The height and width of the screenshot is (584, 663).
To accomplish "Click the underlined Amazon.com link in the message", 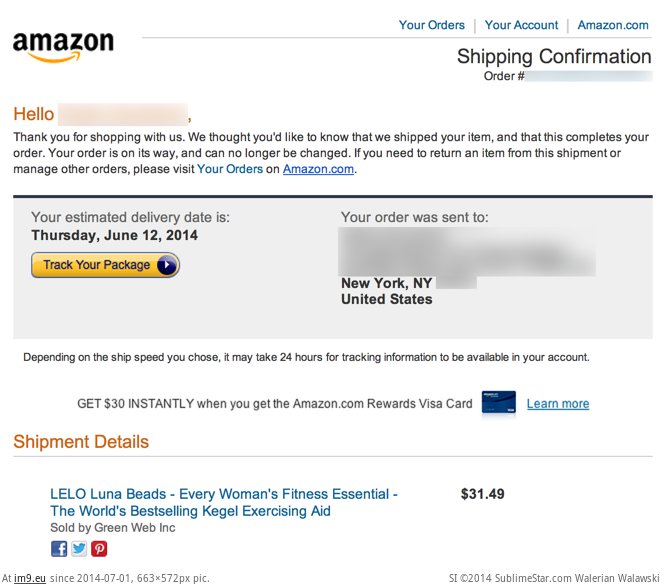I will point(318,169).
